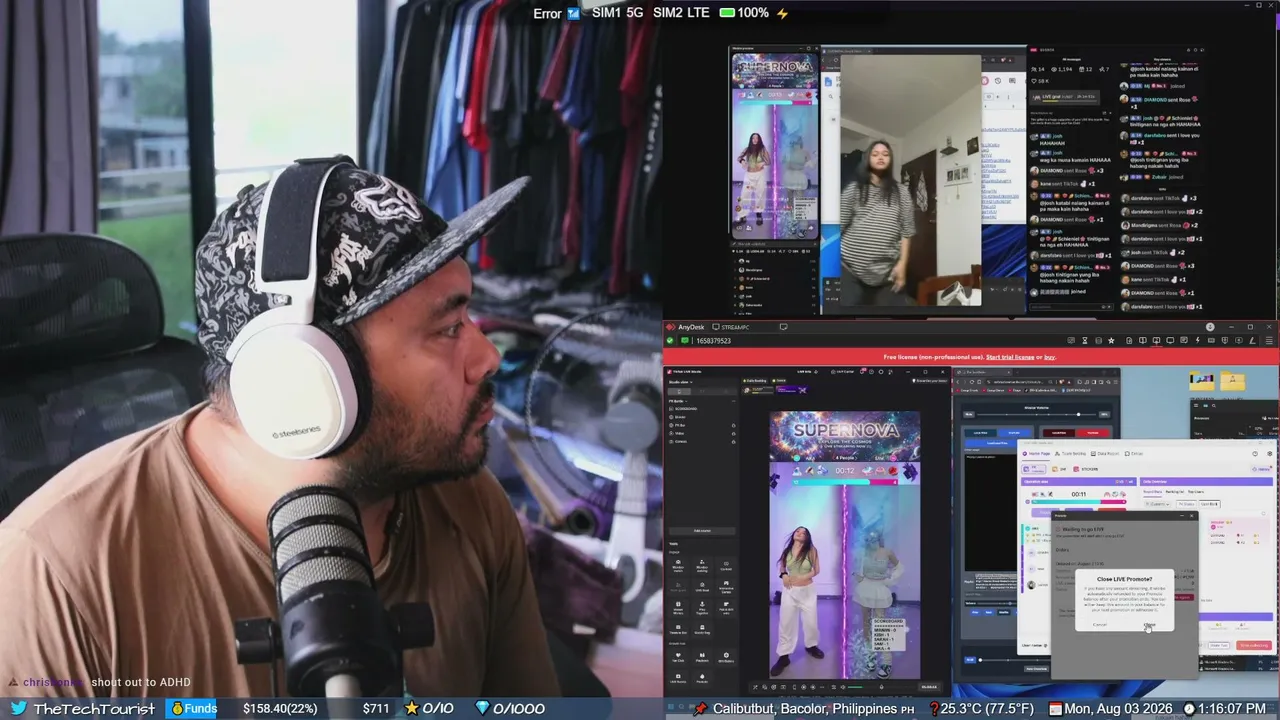
Task: Cancel the Close LIVE Promote dialog
Action: coord(1100,625)
